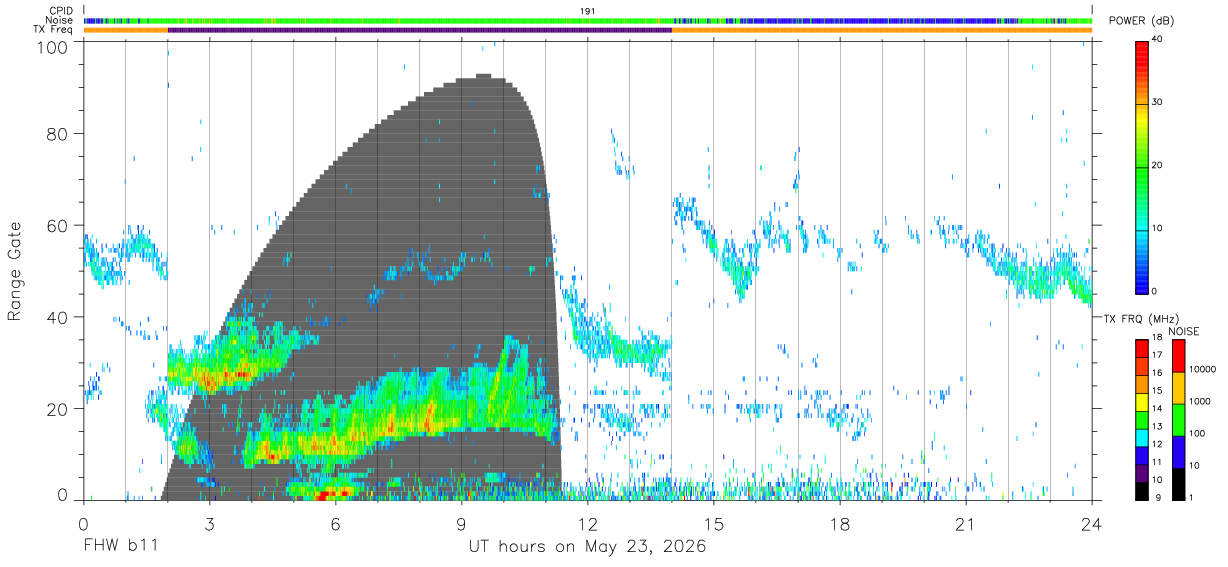Screen dimensions: 1228x567
Task: Click the NOISE color scale bar
Action: tap(1178, 418)
